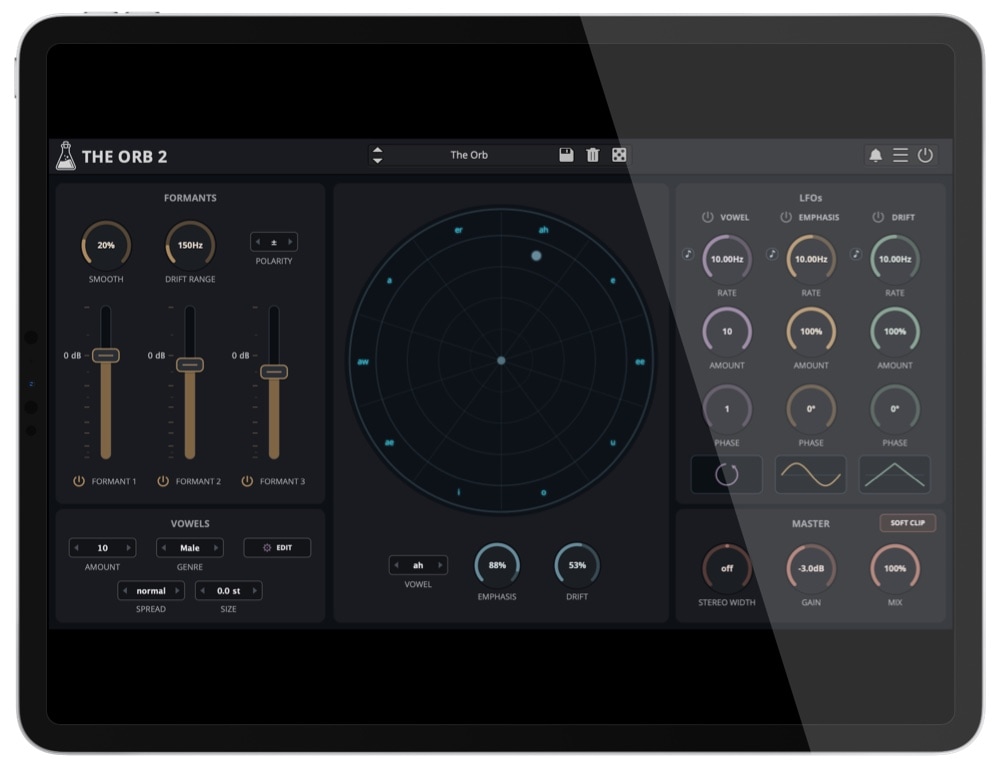This screenshot has height=767, width=1000.
Task: Toggle the Vowel LFO power icon
Action: pyautogui.click(x=707, y=217)
